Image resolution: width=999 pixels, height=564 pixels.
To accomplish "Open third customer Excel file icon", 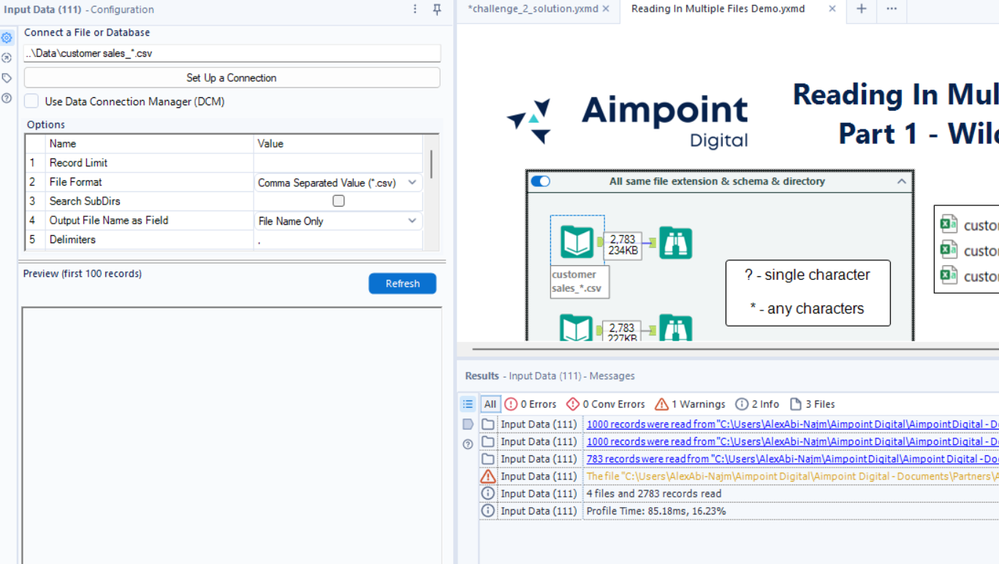I will coord(949,275).
